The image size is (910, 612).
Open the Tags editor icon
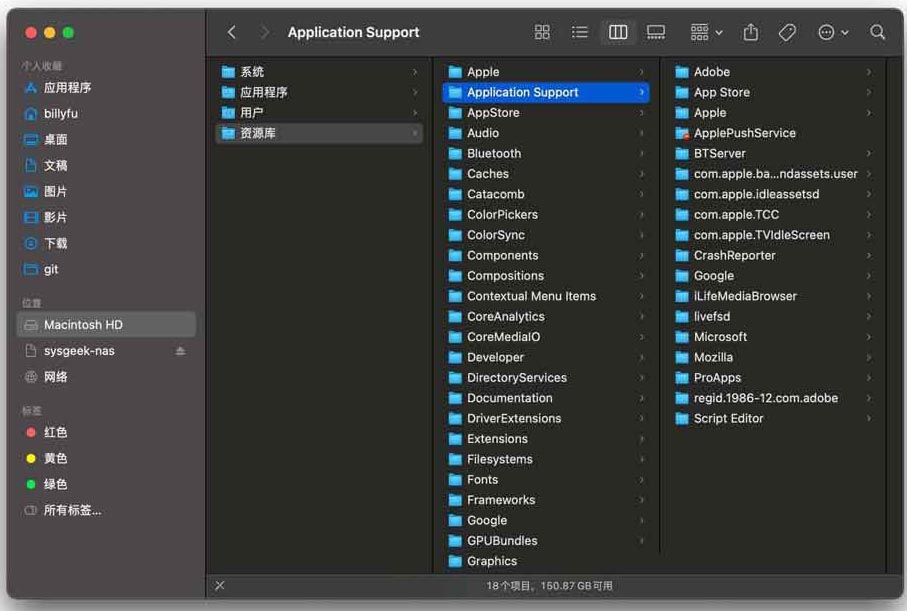(787, 32)
